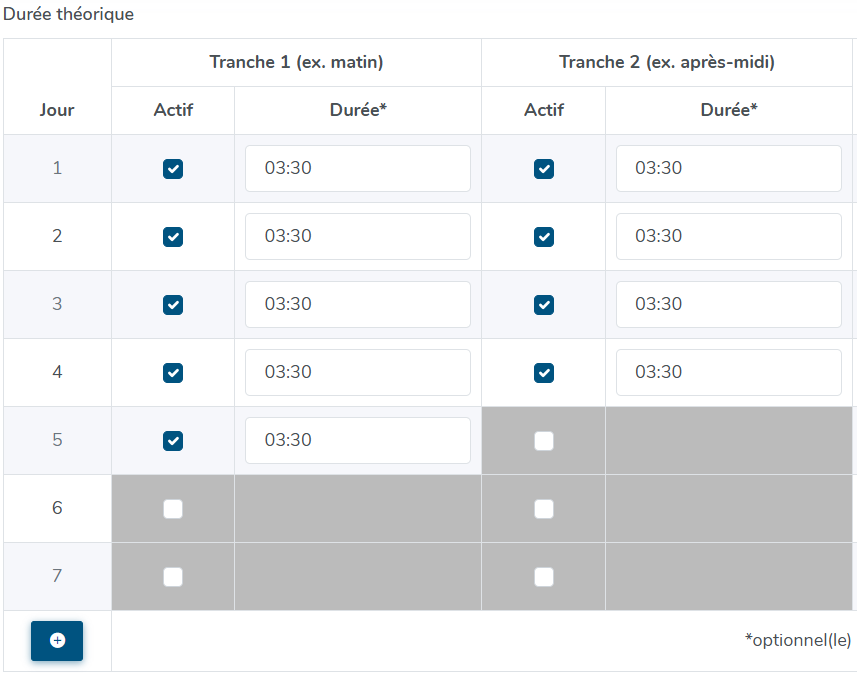The height and width of the screenshot is (673, 857).
Task: Toggle Tranche 2 Actif checkbox for day 2
Action: pos(544,237)
